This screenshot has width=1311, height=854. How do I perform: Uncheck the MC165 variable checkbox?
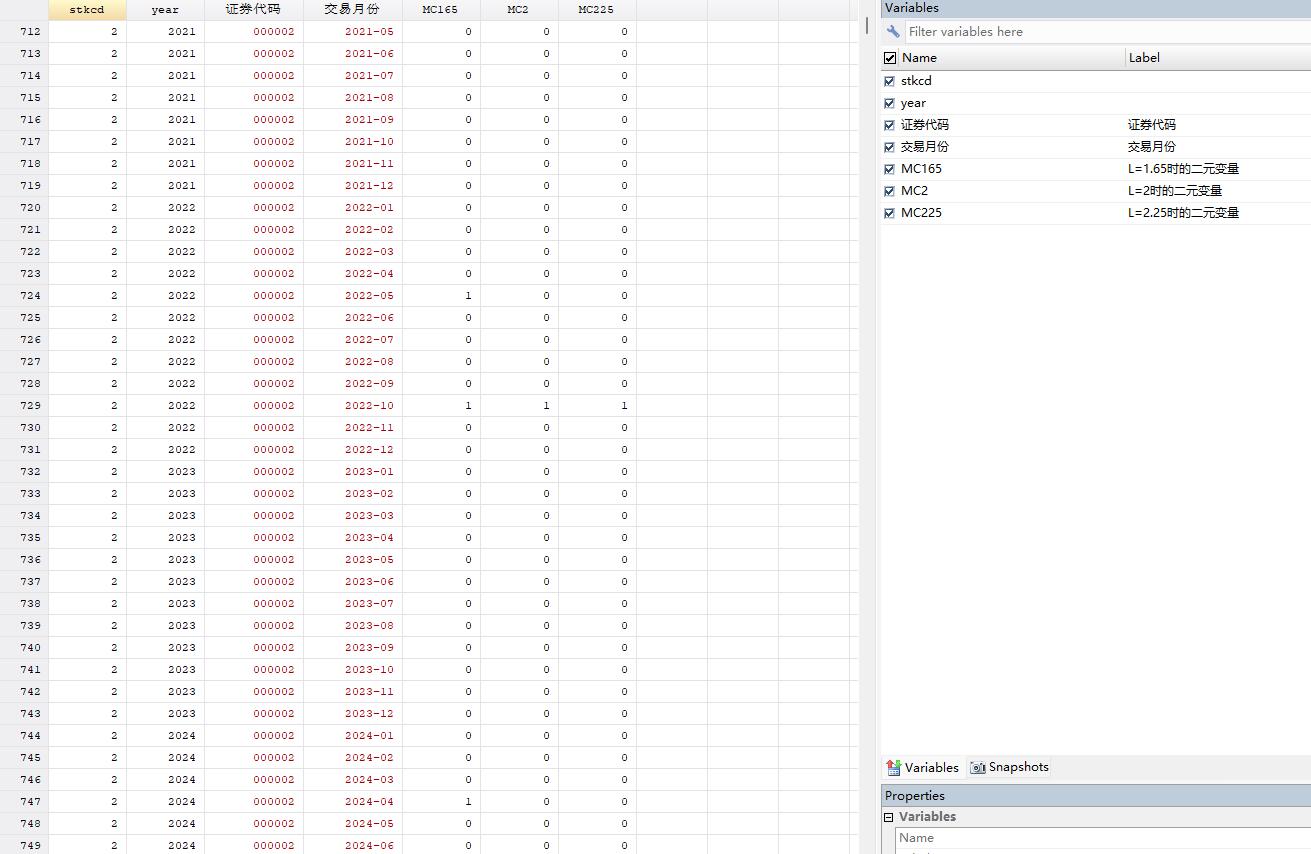[x=890, y=169]
